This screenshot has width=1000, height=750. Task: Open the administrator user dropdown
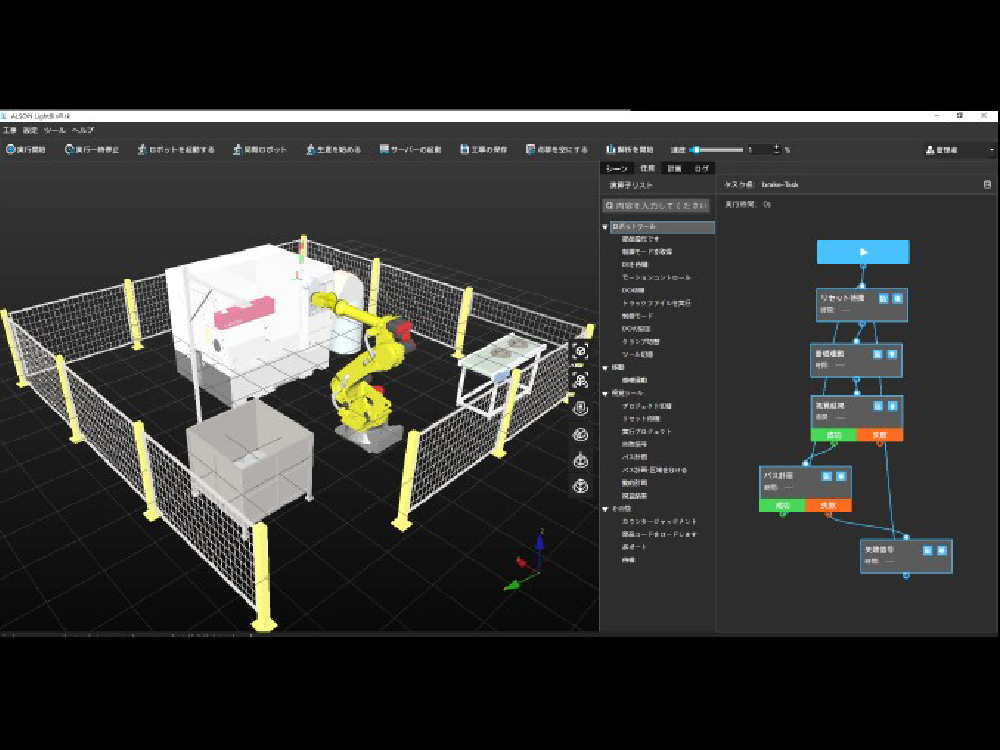coord(958,150)
